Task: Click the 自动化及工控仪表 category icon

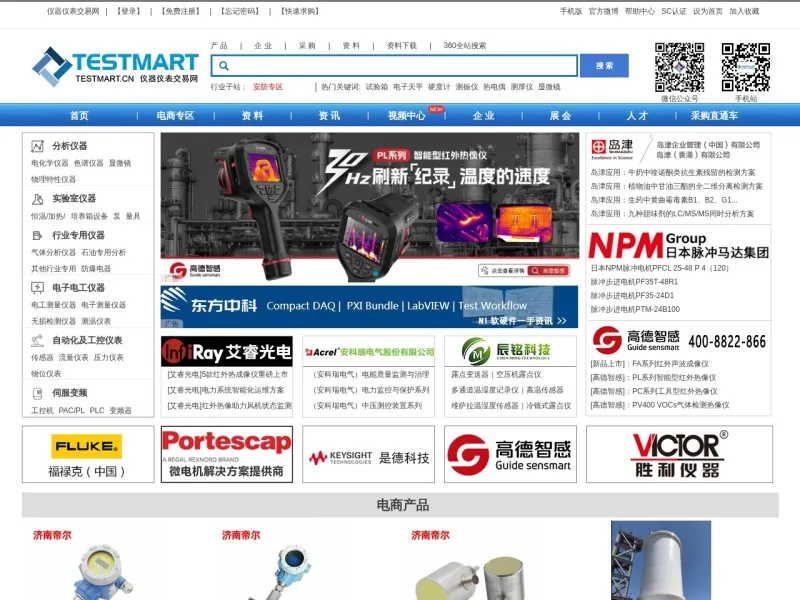Action: (x=37, y=340)
